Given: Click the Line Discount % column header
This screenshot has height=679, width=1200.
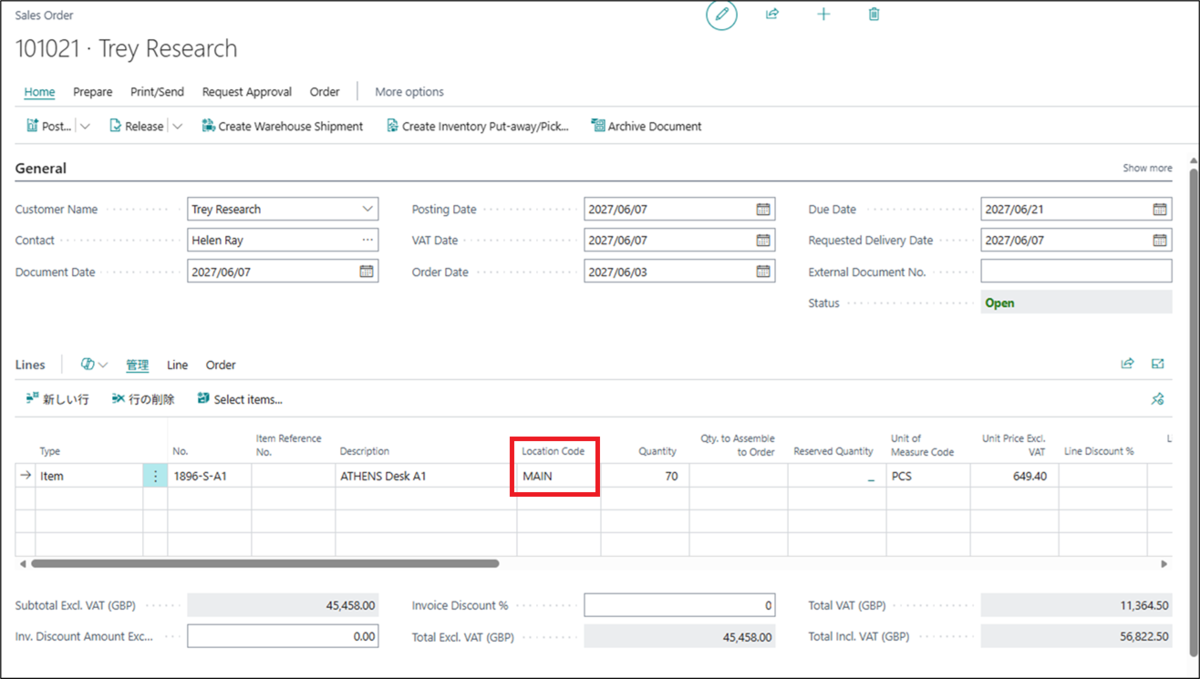Looking at the screenshot, I should [x=1098, y=452].
